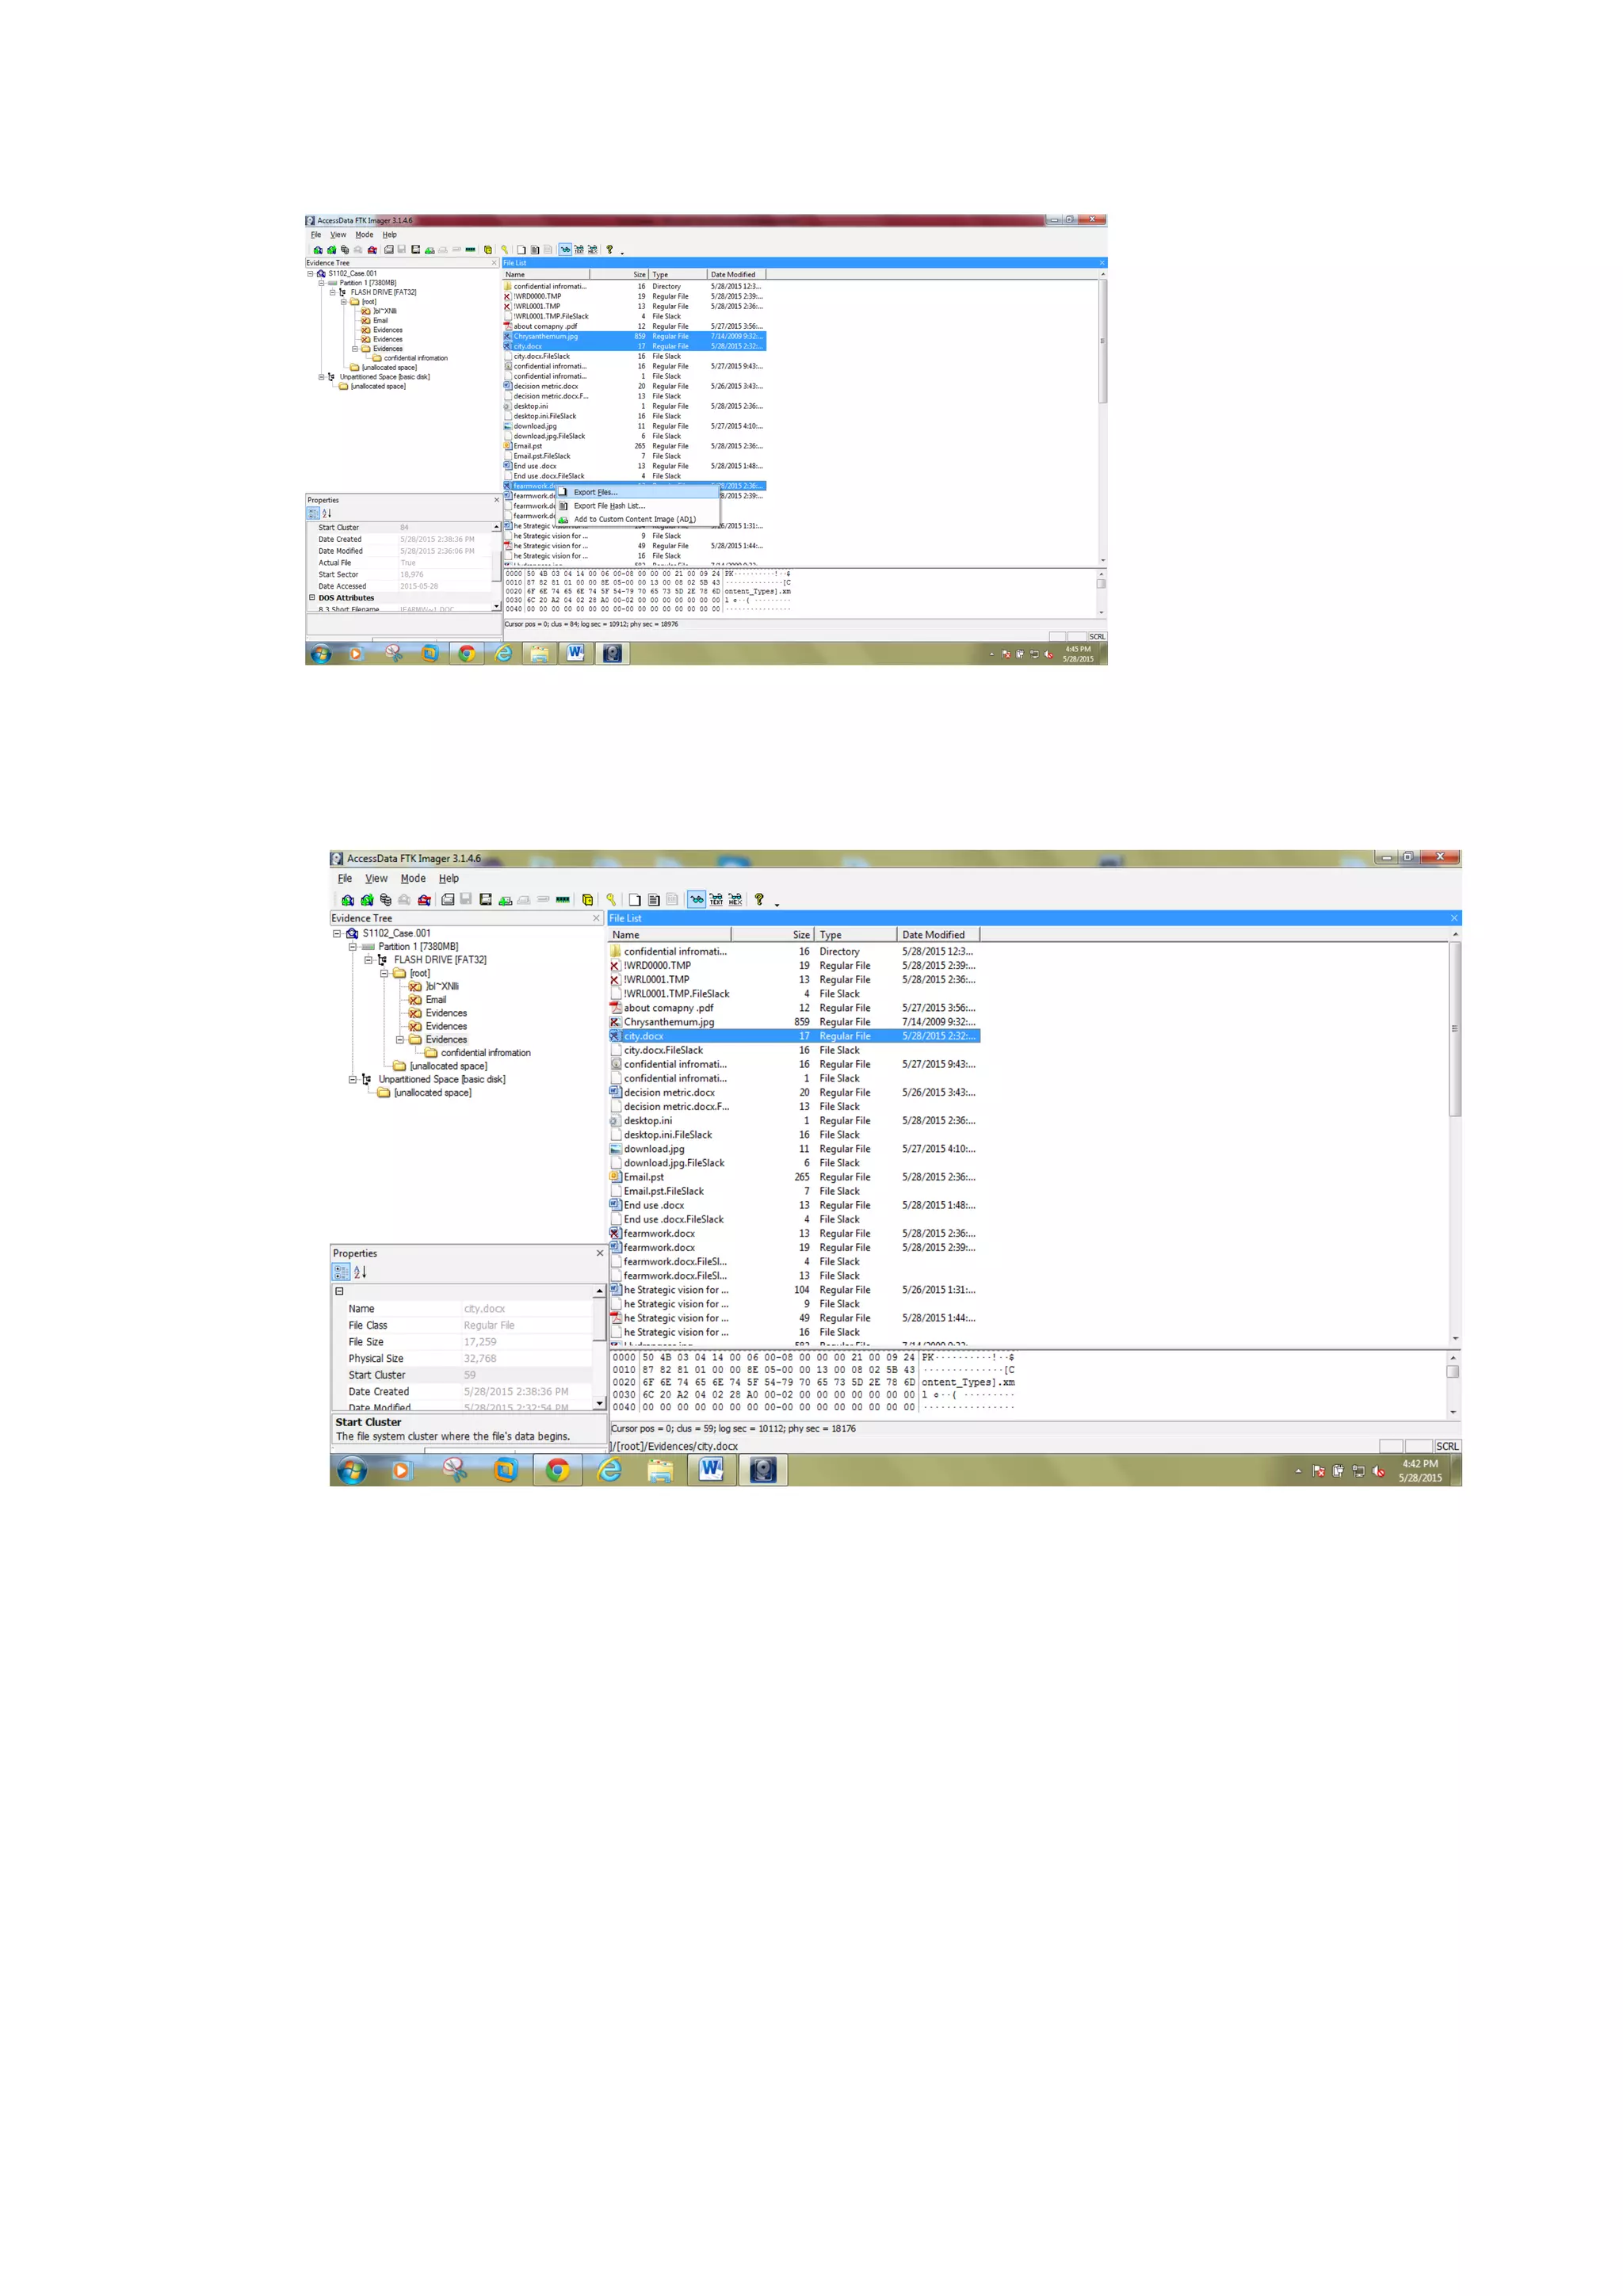Close the Evidence Tree pane
1623x2296 pixels.
tap(596, 918)
